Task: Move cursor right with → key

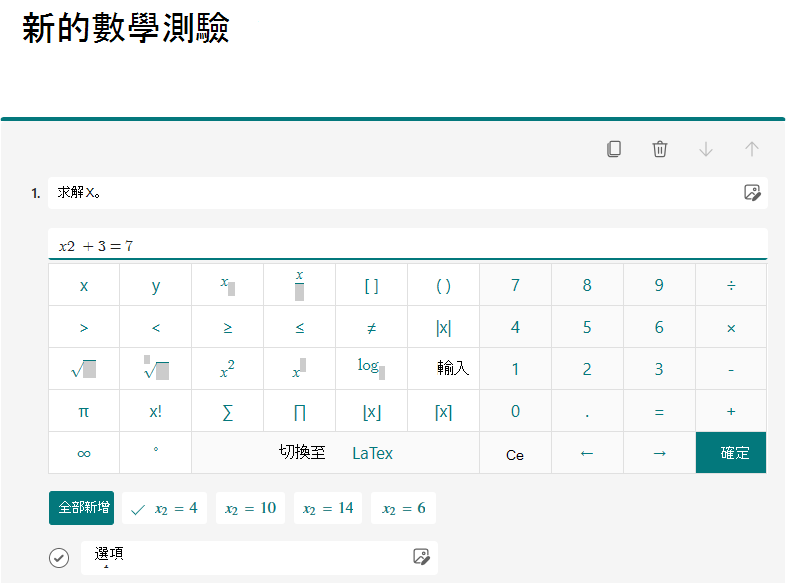Action: click(x=659, y=453)
